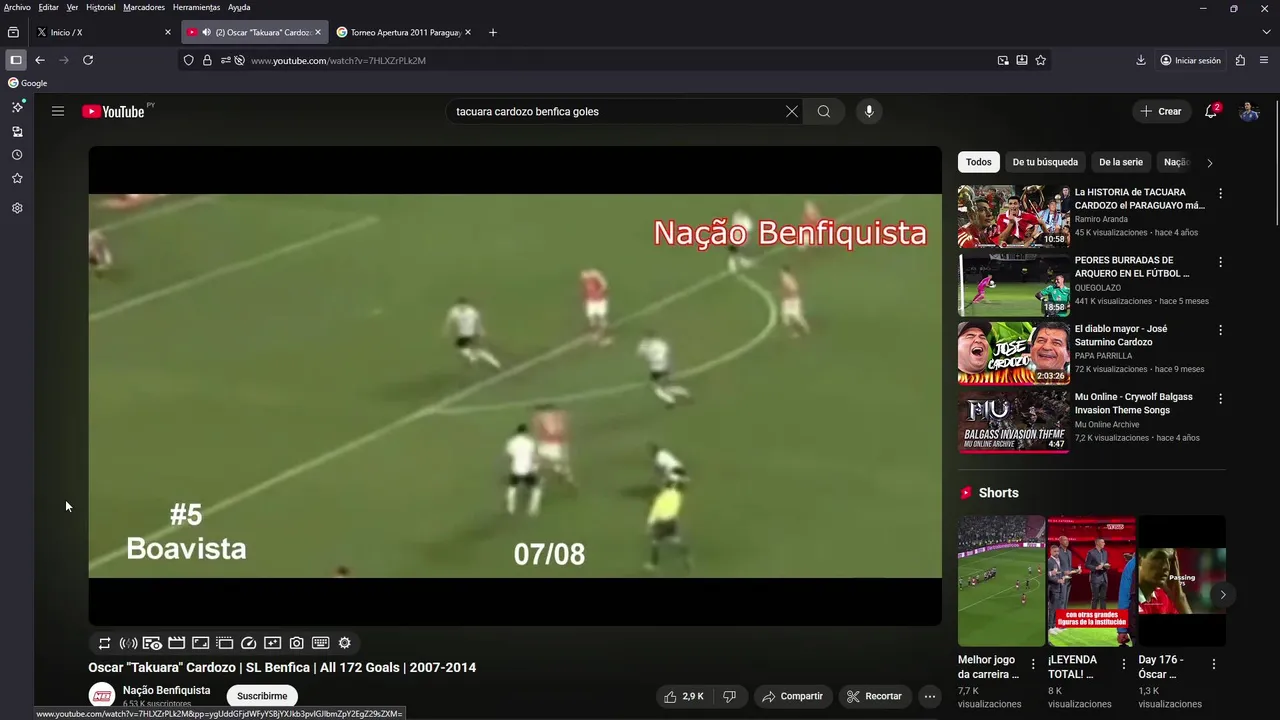Image resolution: width=1280 pixels, height=720 pixels.
Task: Click Suscribirme button
Action: click(x=262, y=696)
